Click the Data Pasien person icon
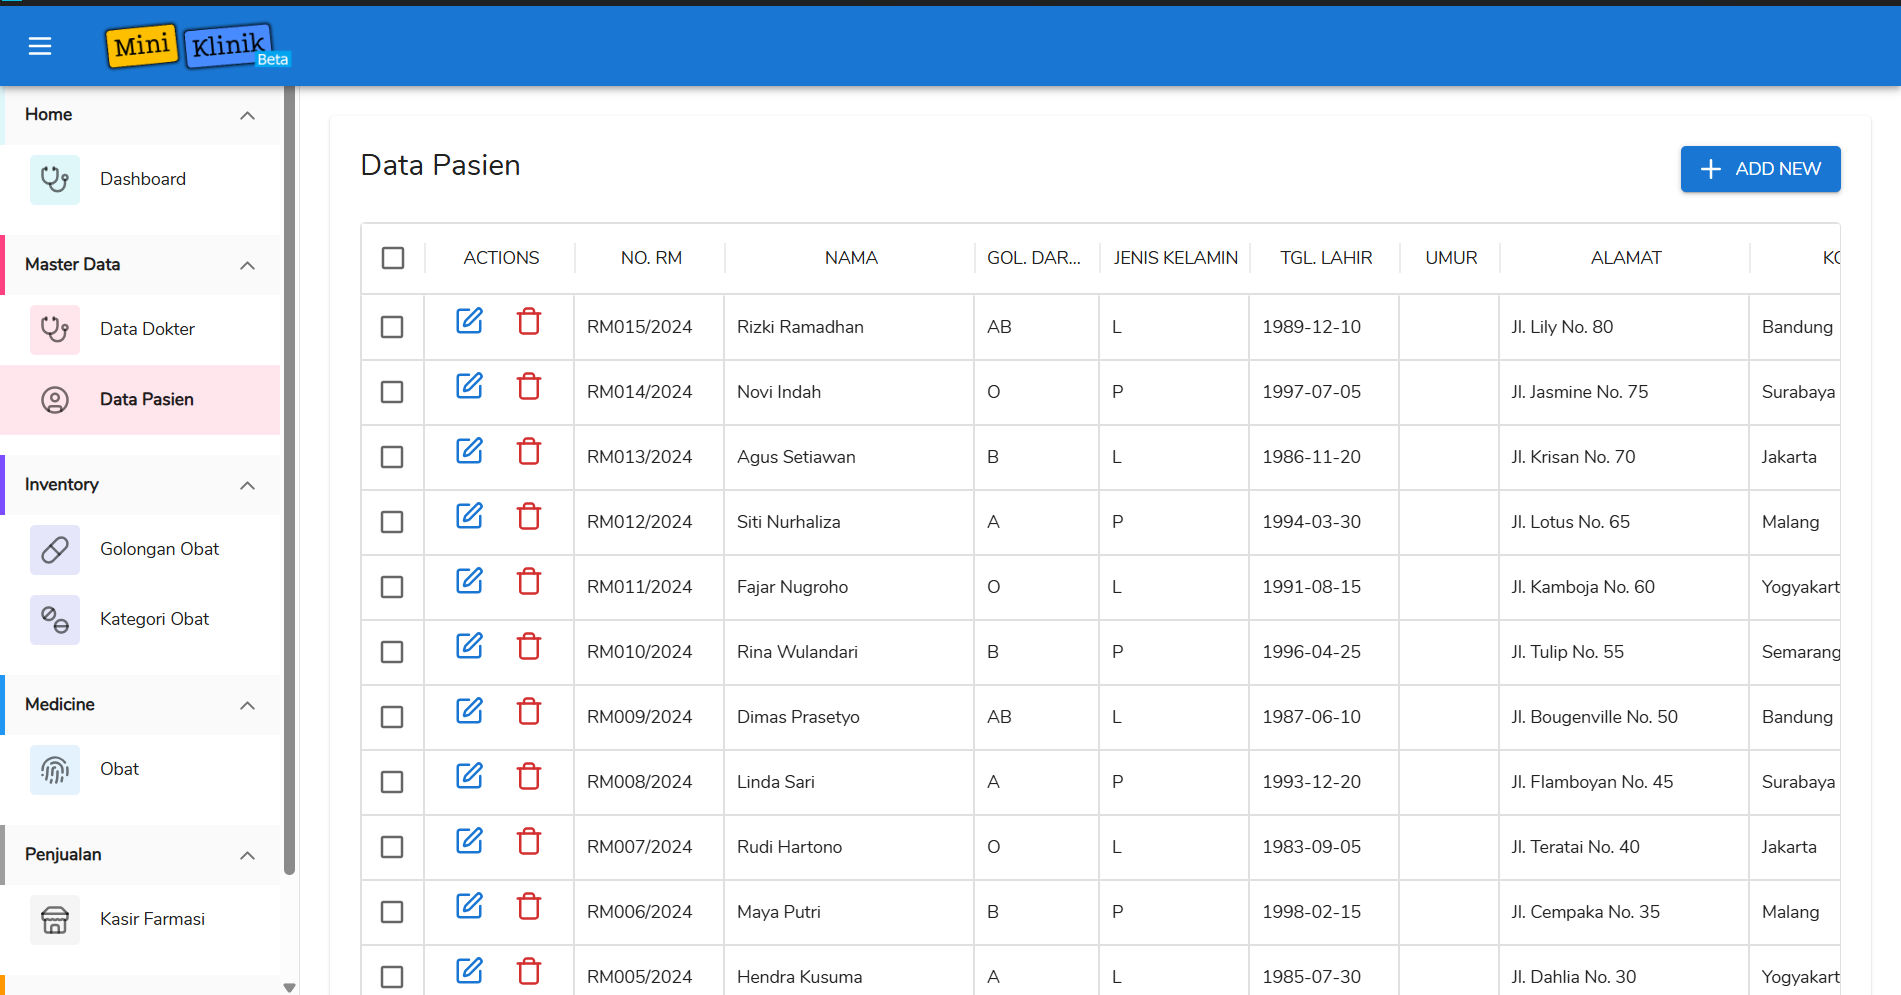The width and height of the screenshot is (1901, 995). (55, 400)
